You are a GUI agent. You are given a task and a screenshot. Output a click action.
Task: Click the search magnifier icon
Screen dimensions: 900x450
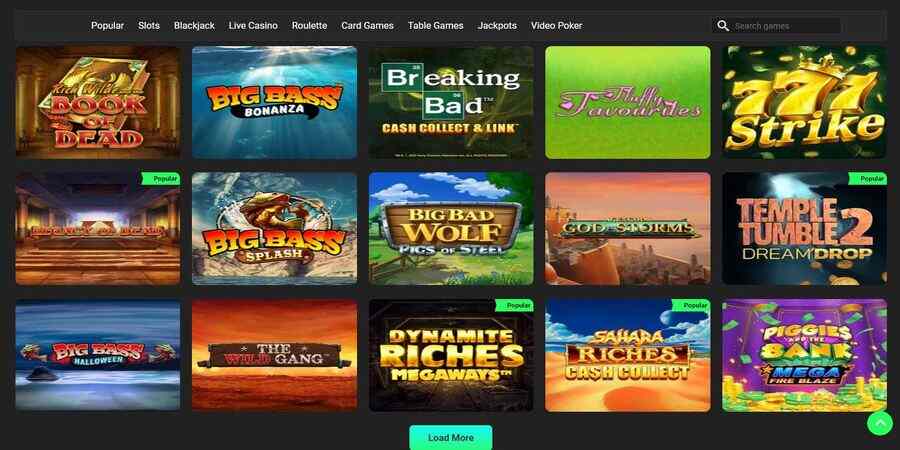(x=723, y=26)
